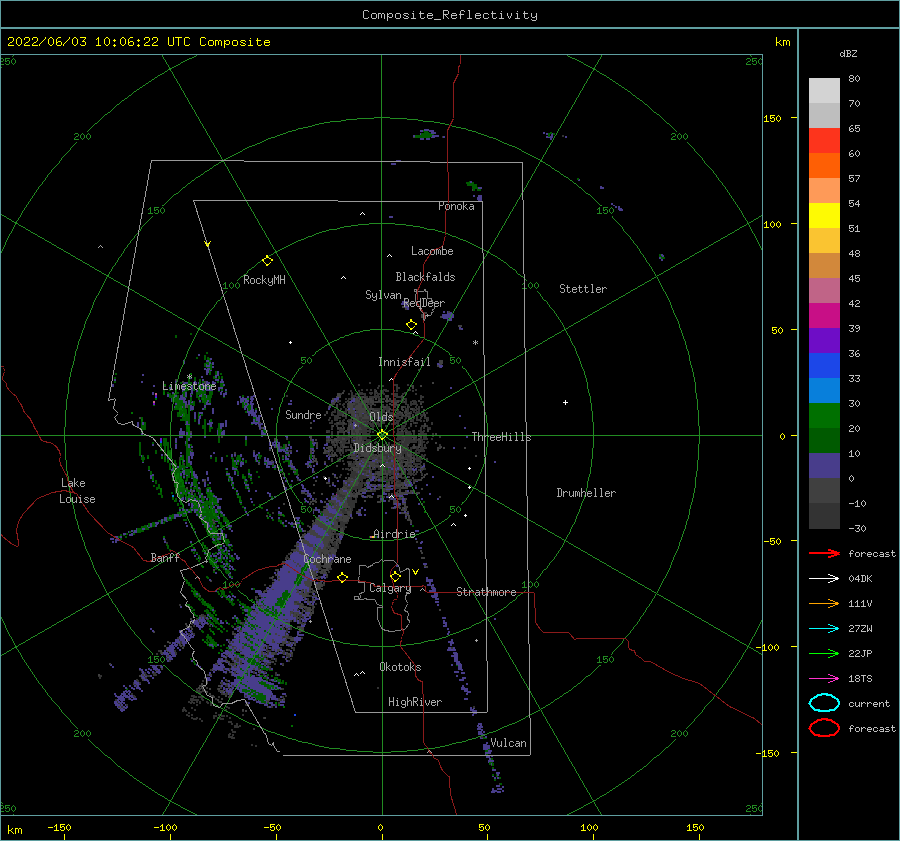Click the Olds town label
The image size is (900, 841).
pos(381,417)
